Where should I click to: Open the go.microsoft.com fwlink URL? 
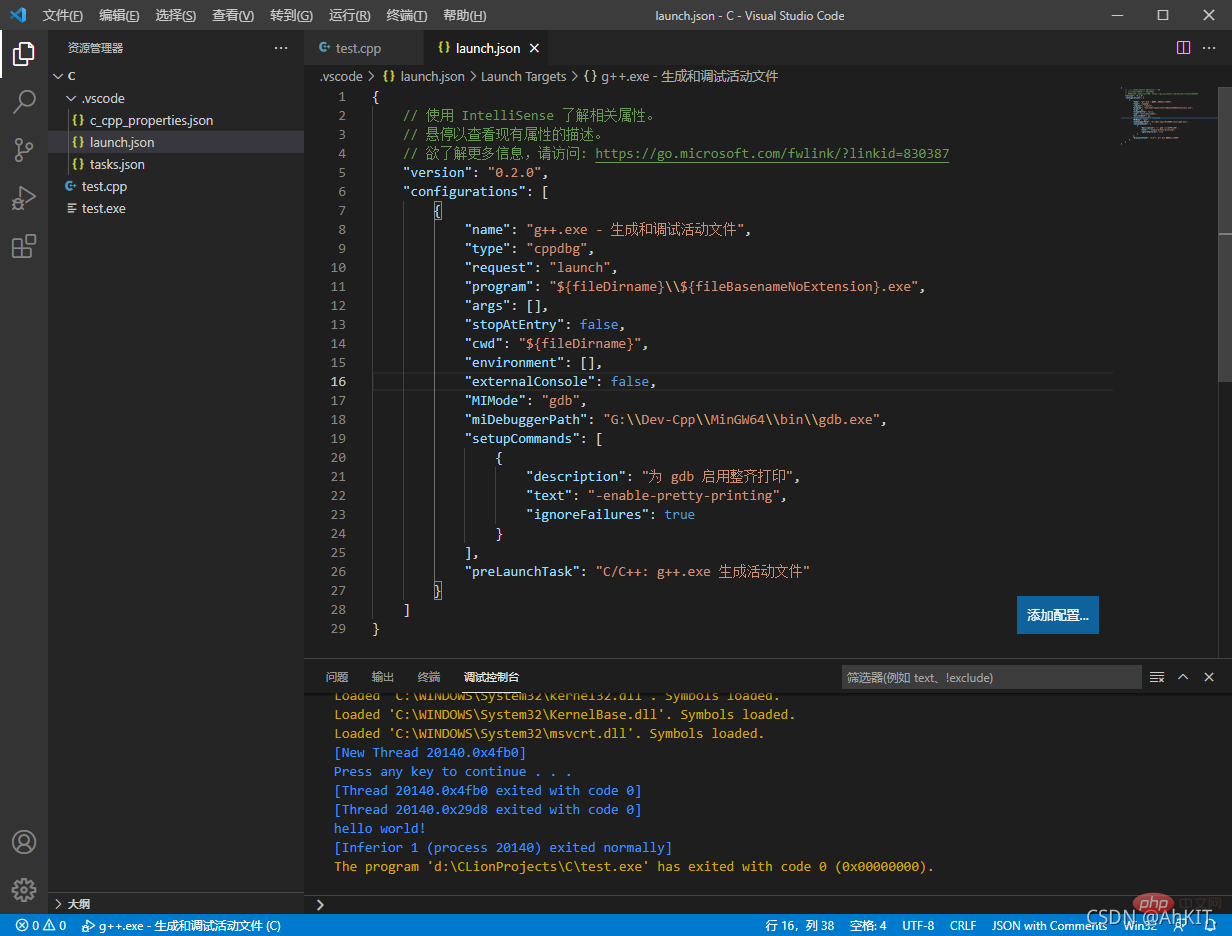point(771,154)
